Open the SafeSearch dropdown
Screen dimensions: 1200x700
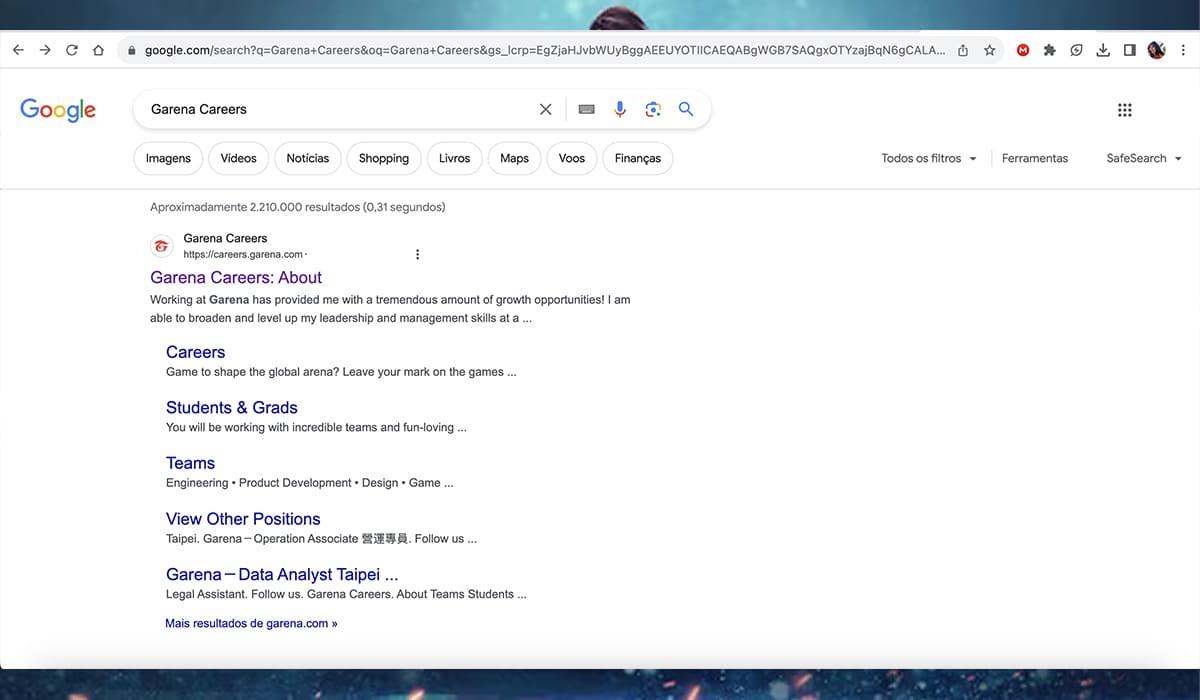pos(1144,158)
